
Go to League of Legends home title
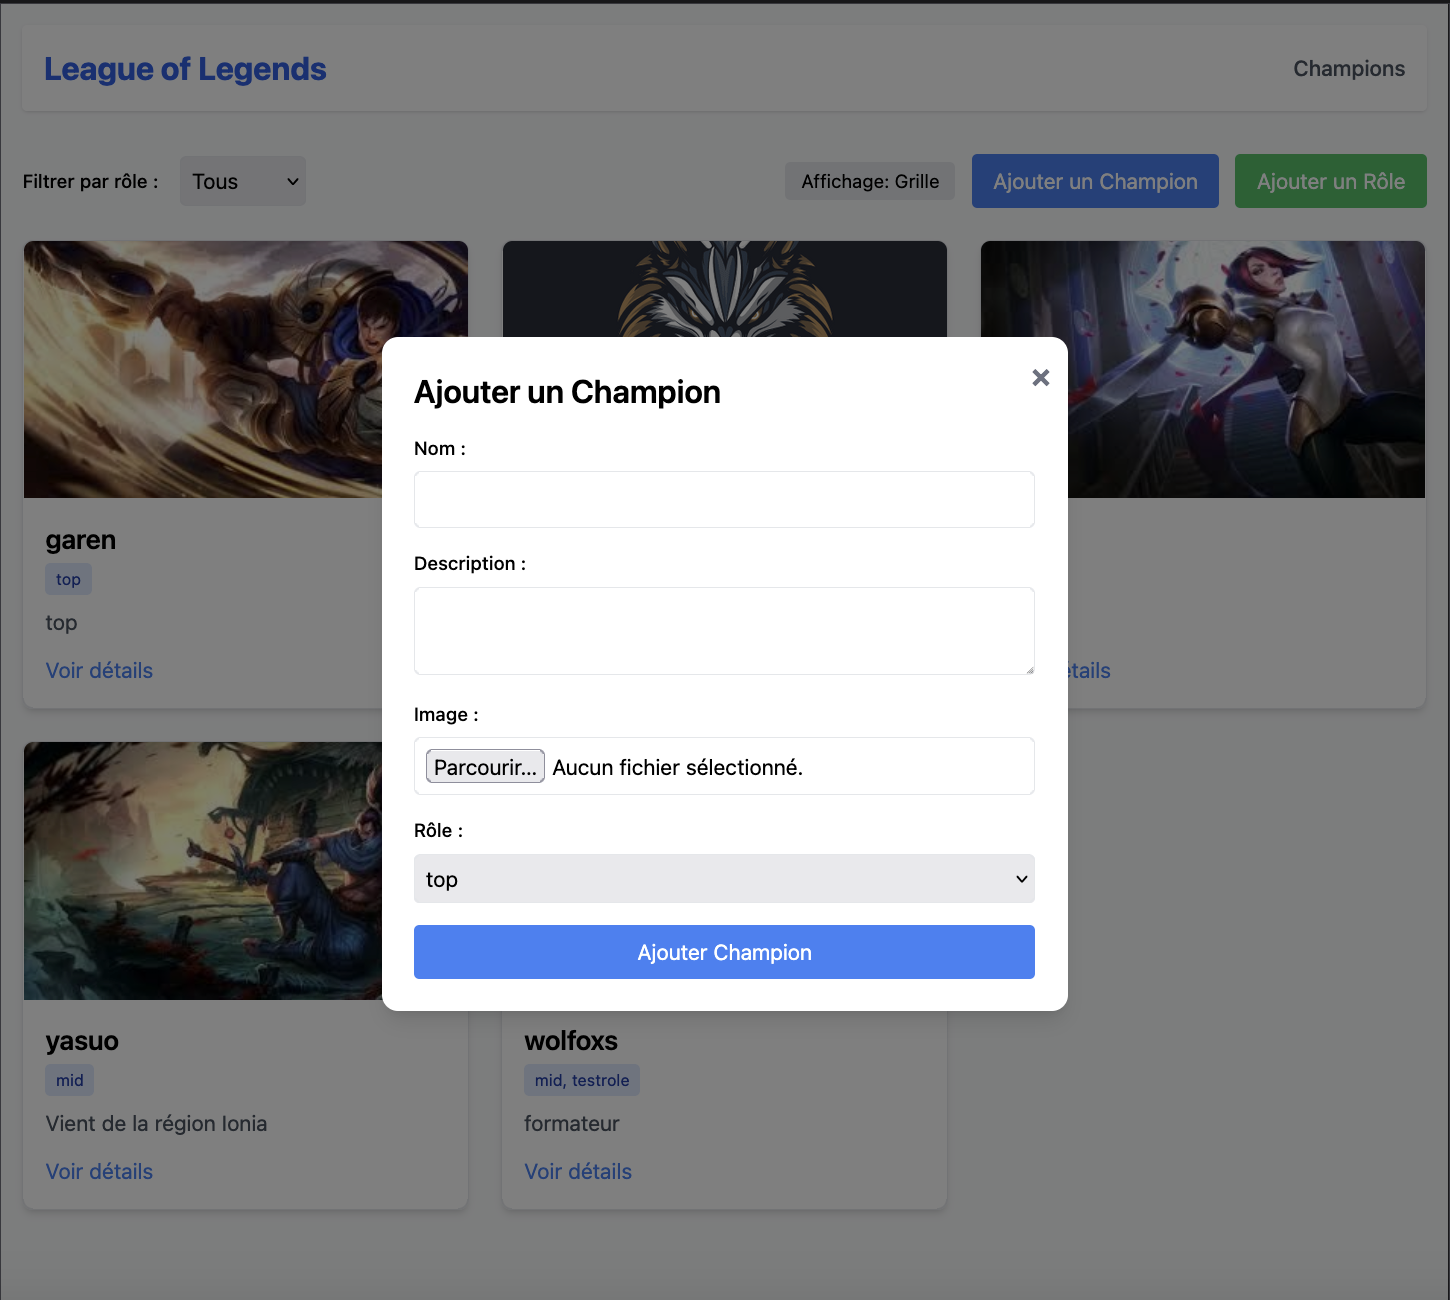coord(185,69)
